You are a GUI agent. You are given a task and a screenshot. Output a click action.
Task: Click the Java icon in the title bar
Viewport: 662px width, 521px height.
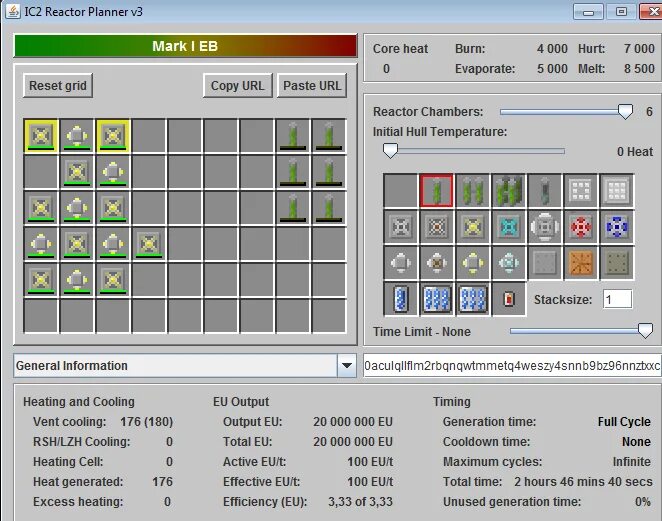[12, 11]
